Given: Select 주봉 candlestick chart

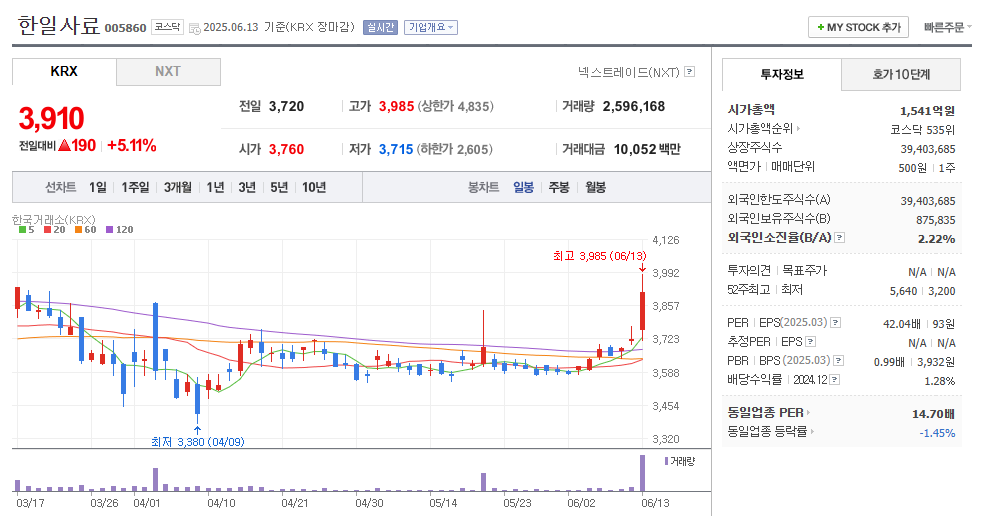Looking at the screenshot, I should [559, 187].
